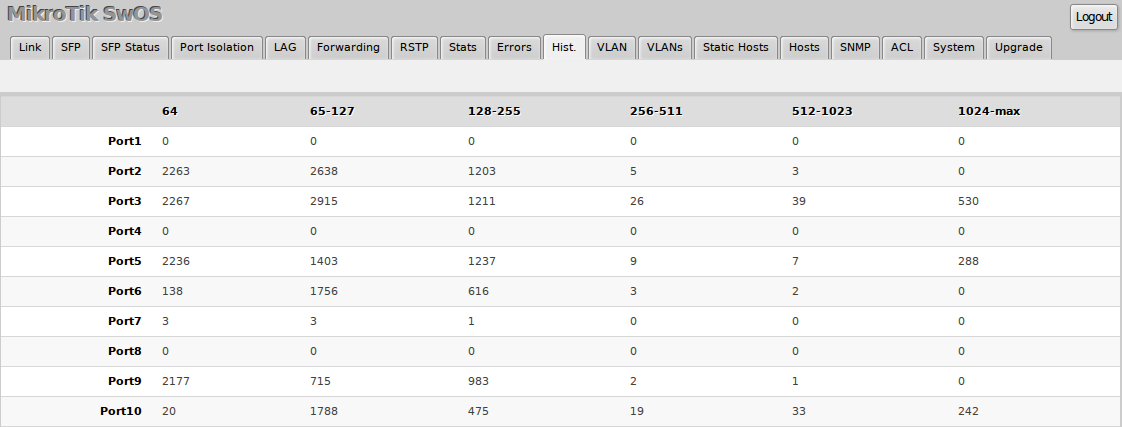Screen dimensions: 1122x427
Task: Open the Link tab
Action: [x=30, y=47]
